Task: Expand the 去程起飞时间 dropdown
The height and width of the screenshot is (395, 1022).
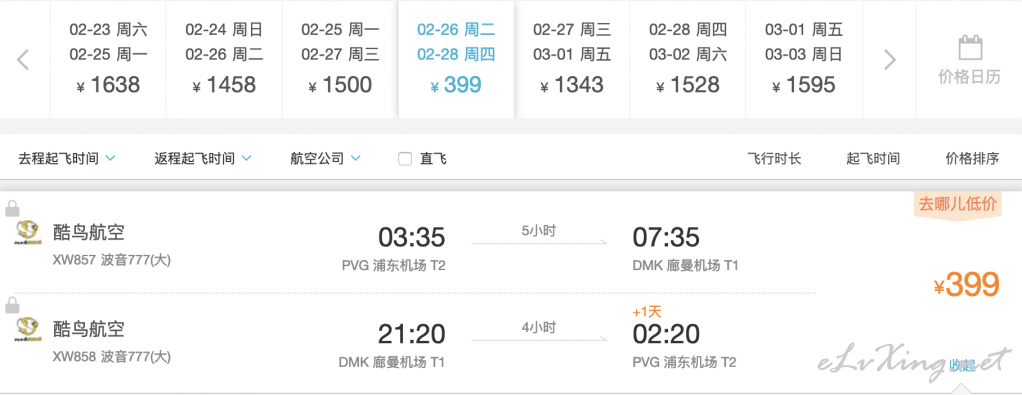Action: [66, 158]
